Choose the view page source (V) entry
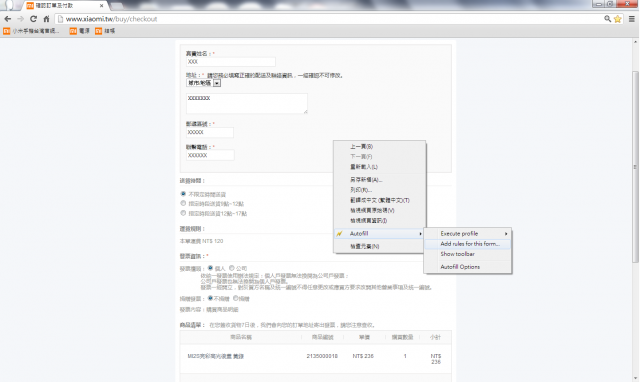This screenshot has height=382, width=640. point(380,210)
